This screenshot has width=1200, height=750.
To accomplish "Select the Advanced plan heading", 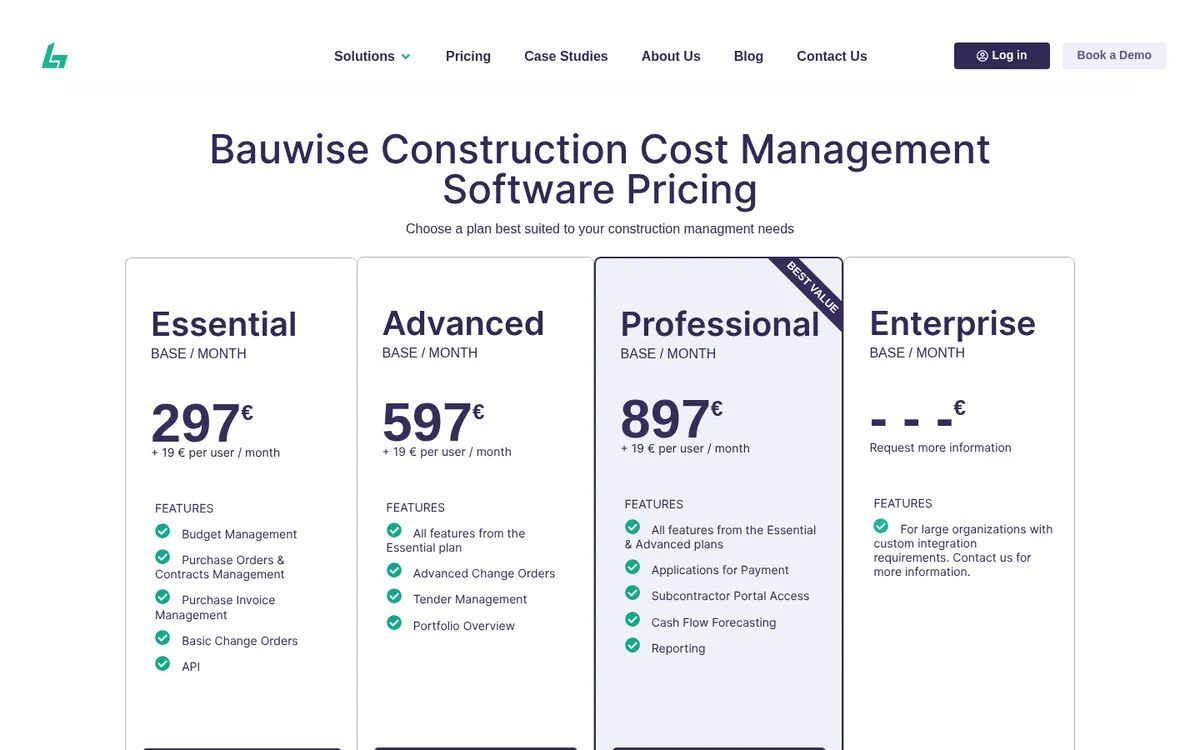I will click(463, 323).
